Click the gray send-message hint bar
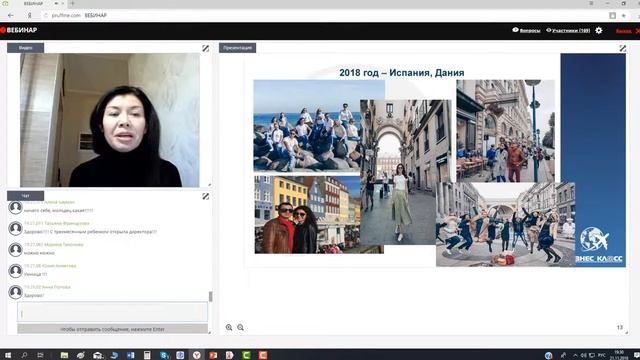 tap(112, 329)
